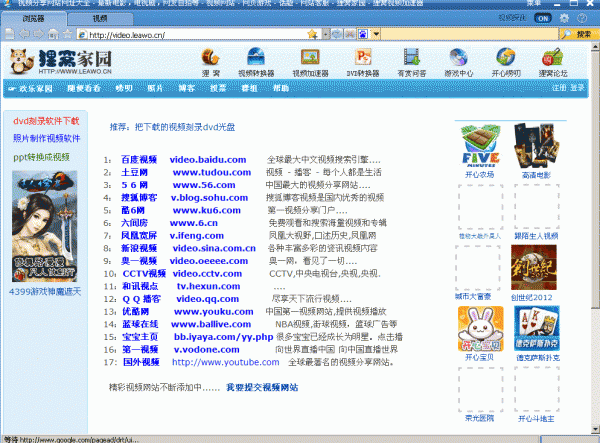Click 我要提交视频网站 submit link

pos(262,387)
